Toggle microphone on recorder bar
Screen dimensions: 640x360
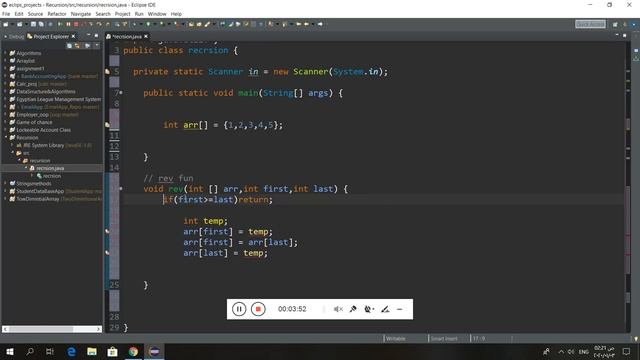(353, 309)
